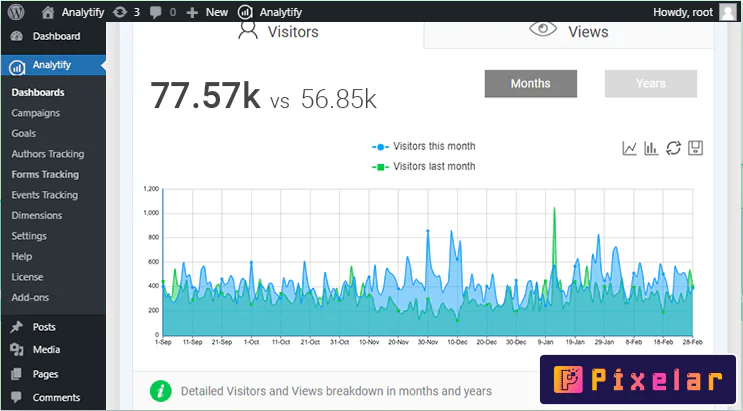The image size is (743, 411).
Task: Open the Dashboards submenu
Action: 38,92
